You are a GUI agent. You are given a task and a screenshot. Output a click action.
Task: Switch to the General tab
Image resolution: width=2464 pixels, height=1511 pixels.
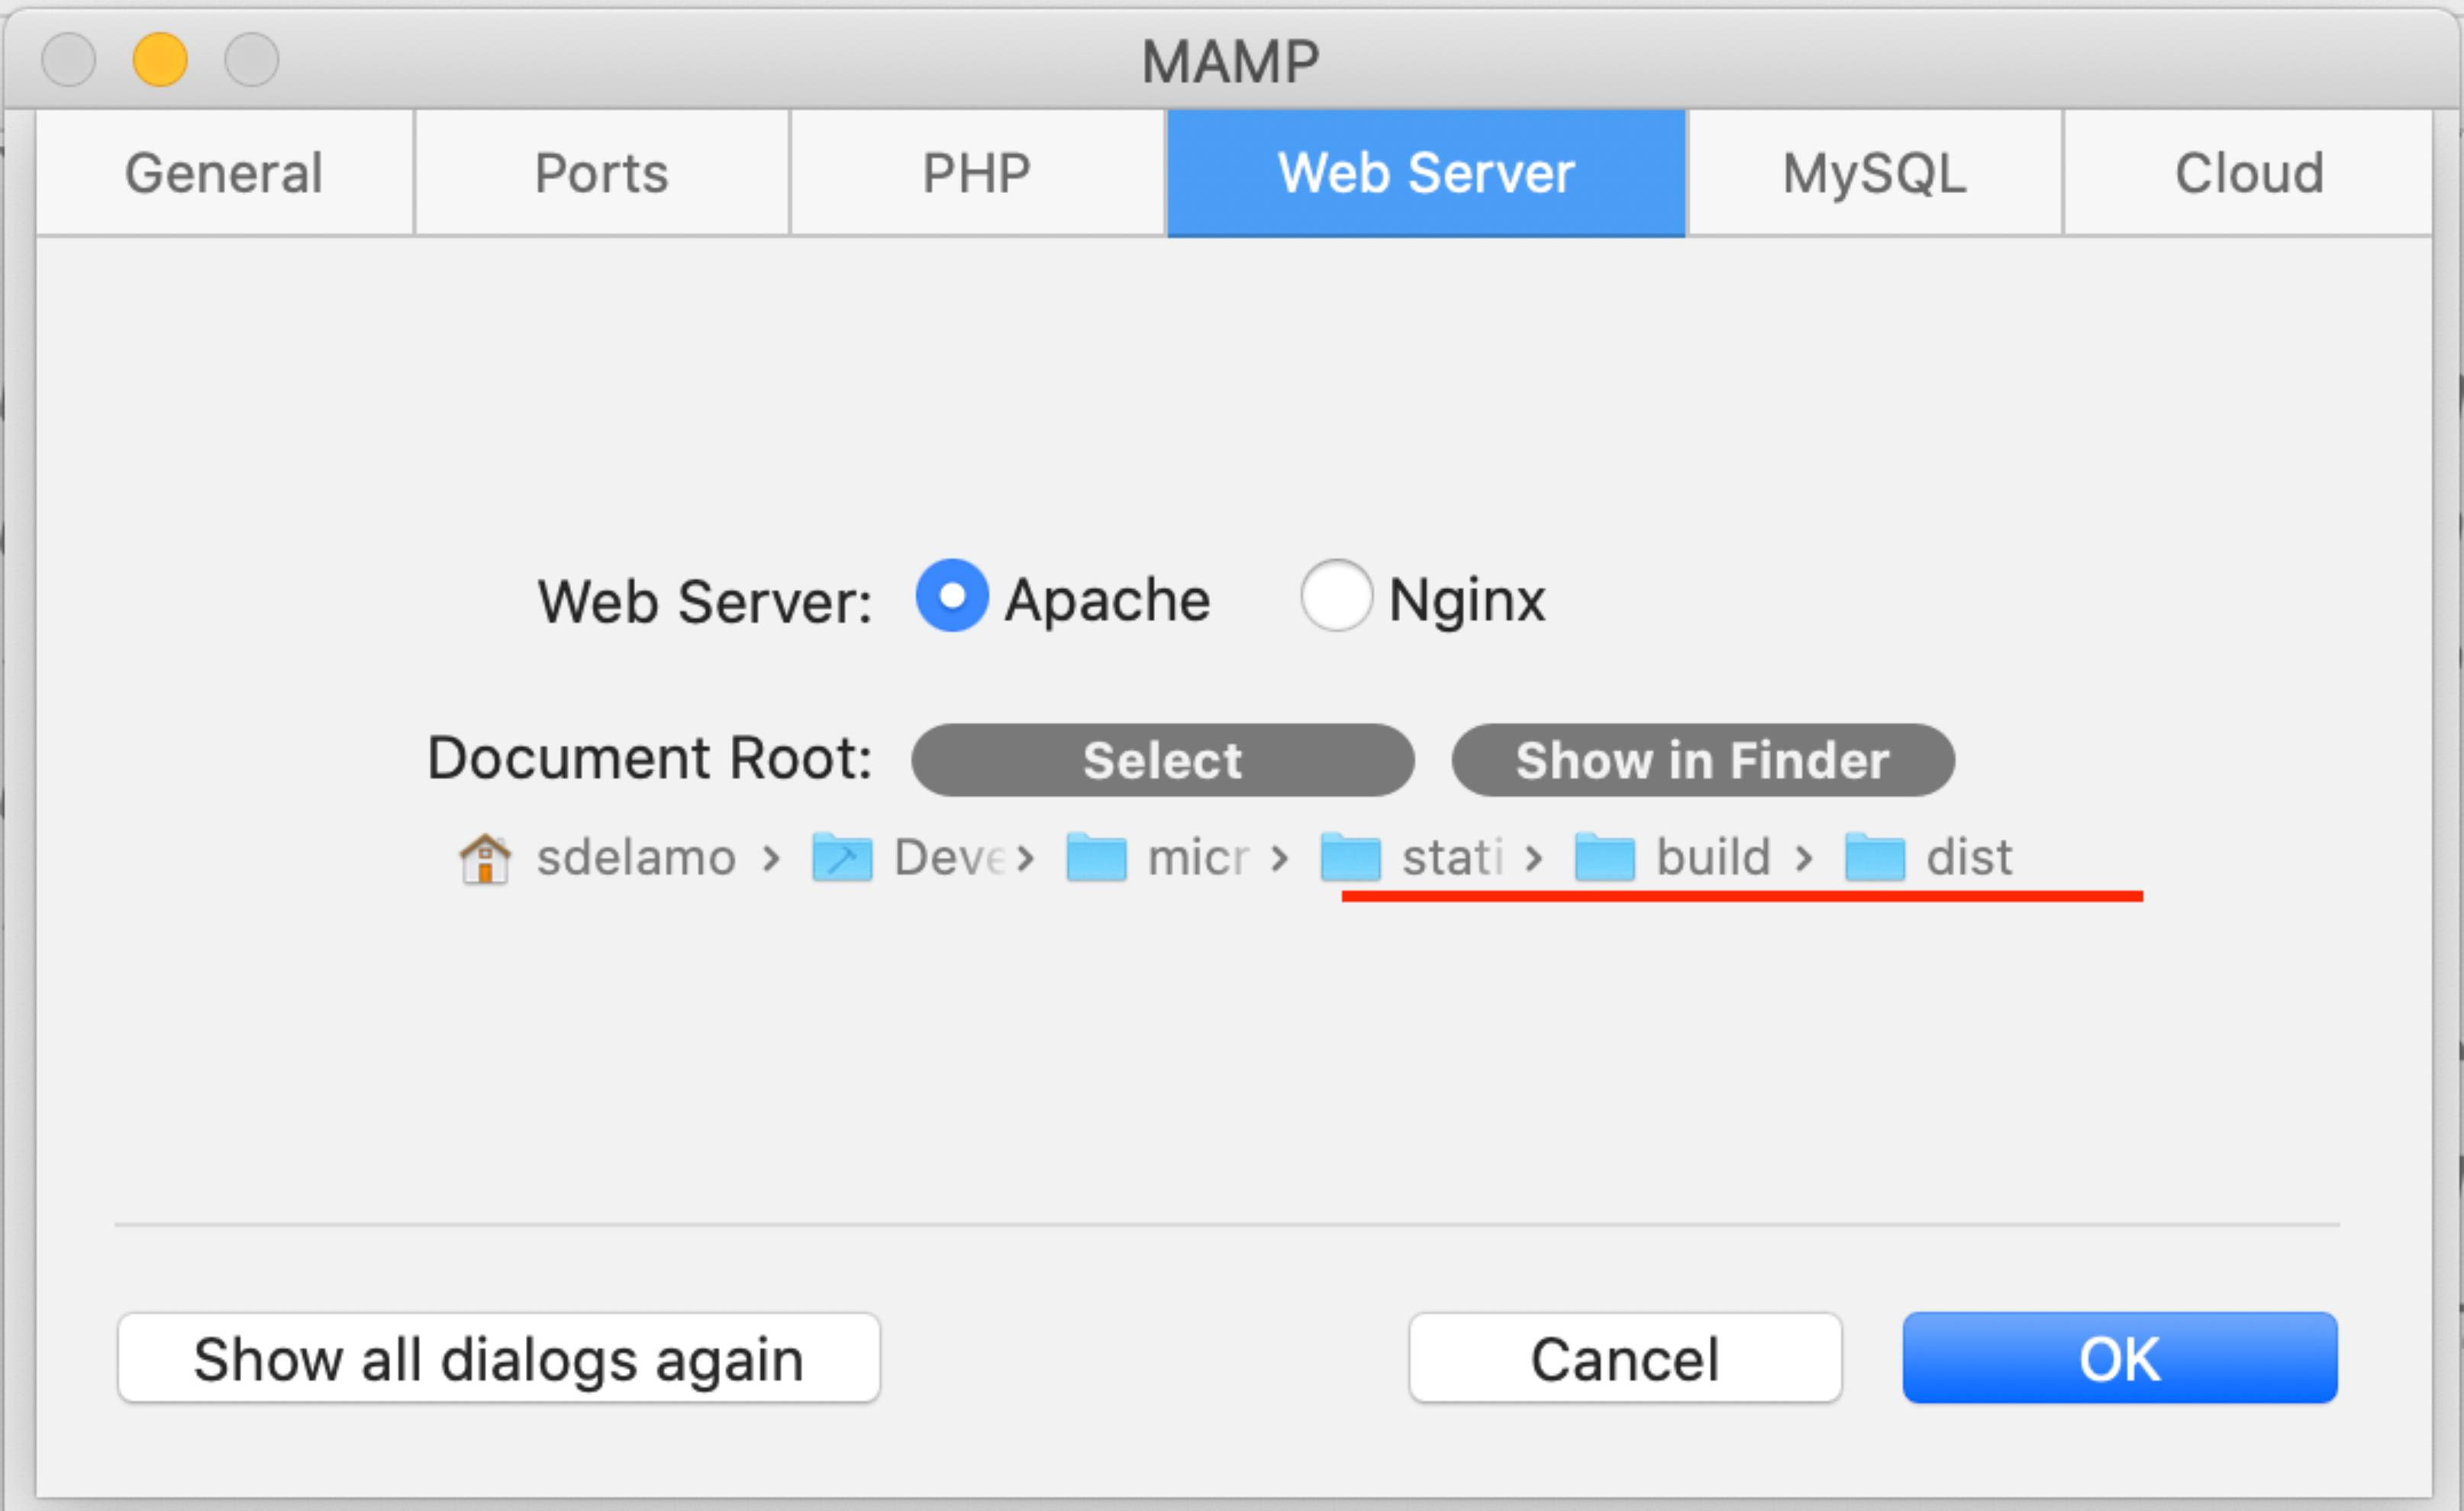[224, 173]
